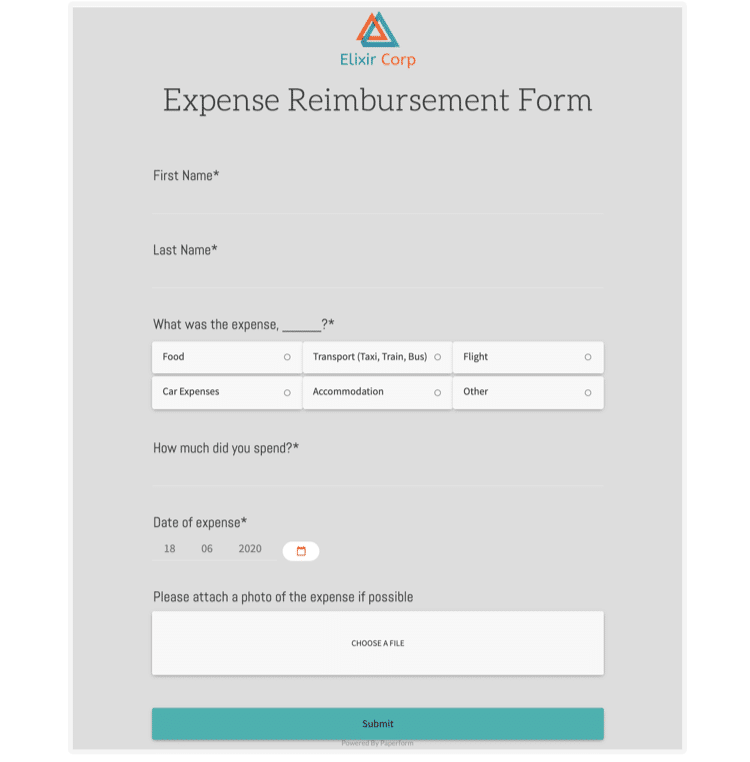Click the First Name input field
Screen dimensions: 750x762
coord(377,201)
